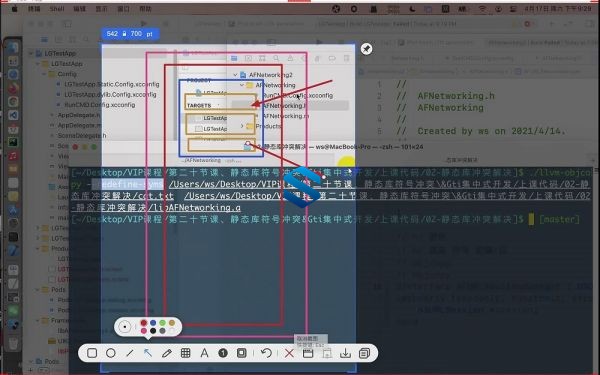Collapse the LGTestApp root project
The image size is (600, 375).
[31, 53]
